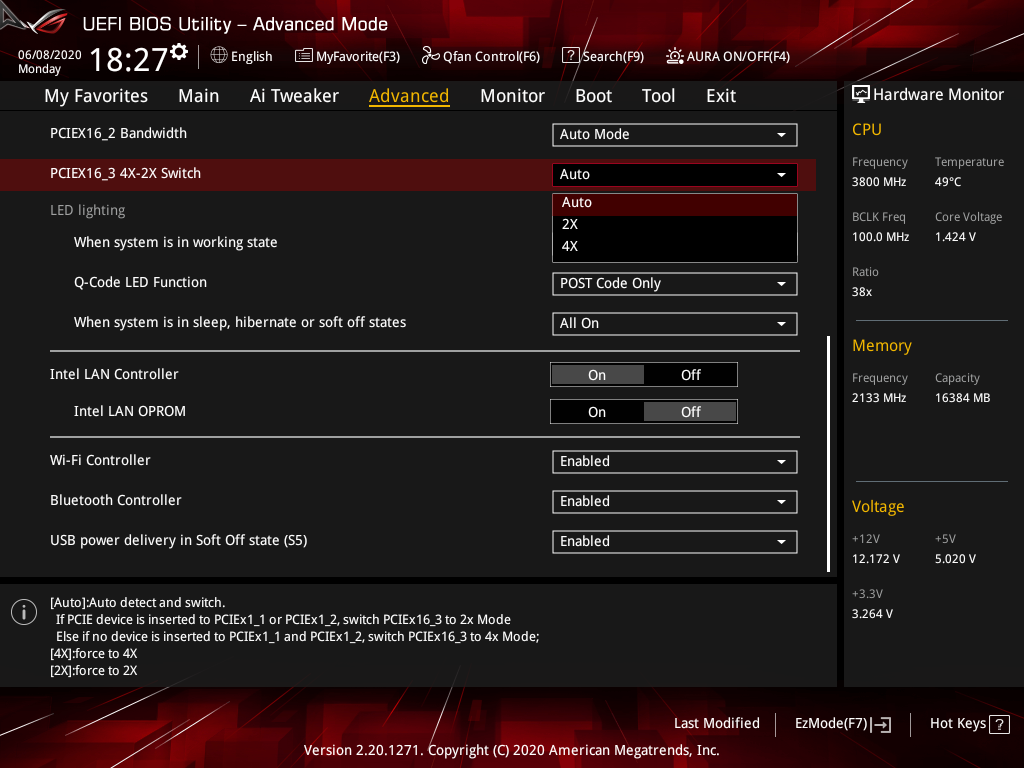
Task: Set Intel LAN OPROM to Off
Action: (690, 412)
